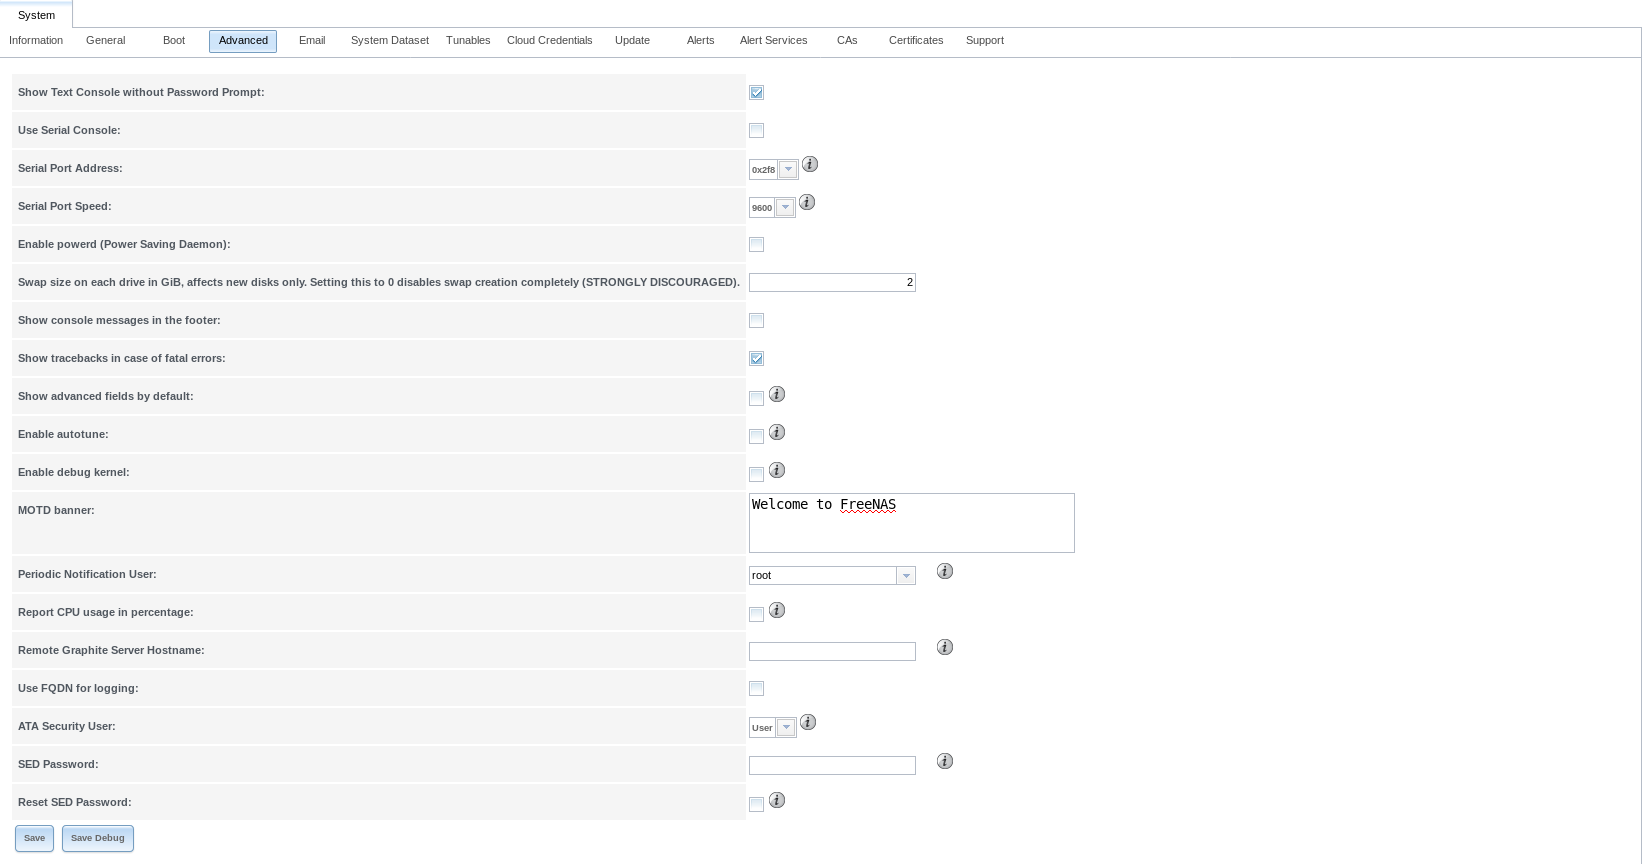Open the ATA Security User dropdown
Image resolution: width=1642 pixels, height=864 pixels.
pyautogui.click(x=786, y=728)
